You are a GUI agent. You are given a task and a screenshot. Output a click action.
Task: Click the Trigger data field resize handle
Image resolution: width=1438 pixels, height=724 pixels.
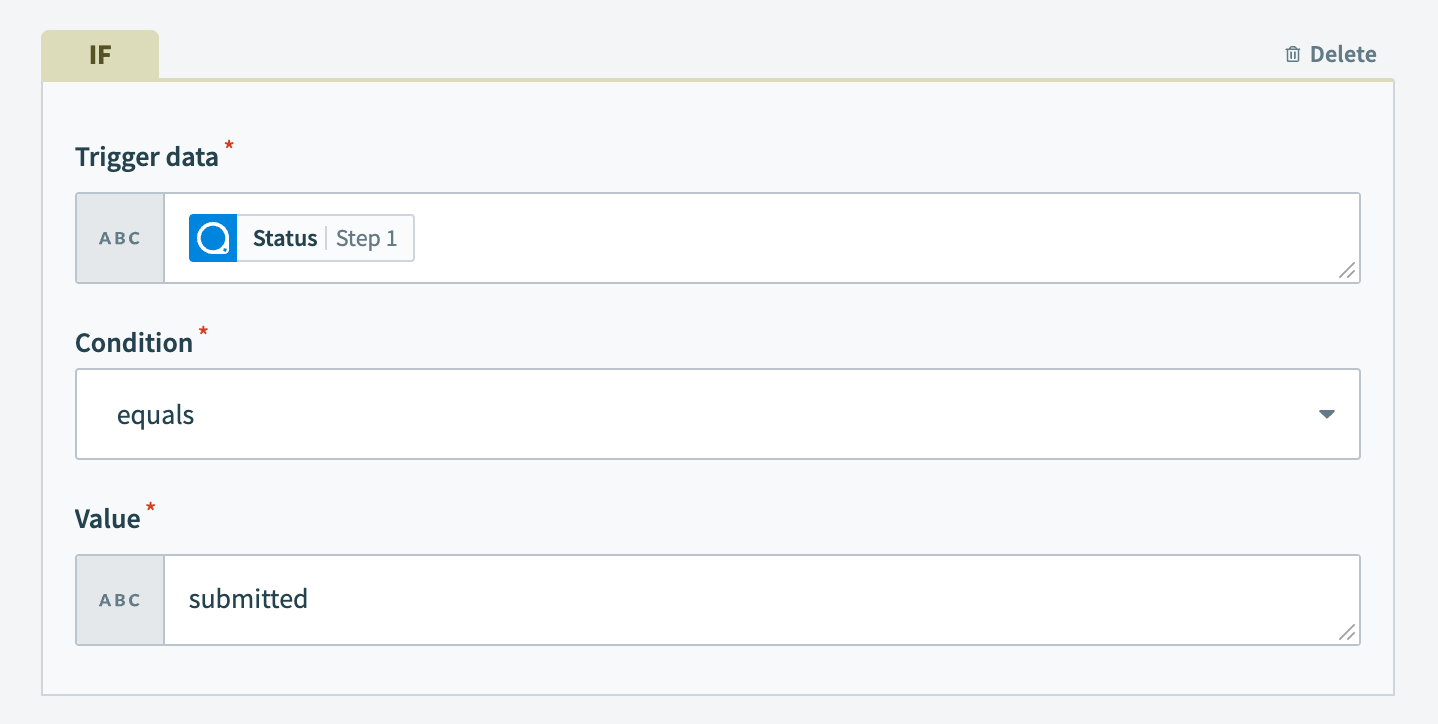(1347, 270)
